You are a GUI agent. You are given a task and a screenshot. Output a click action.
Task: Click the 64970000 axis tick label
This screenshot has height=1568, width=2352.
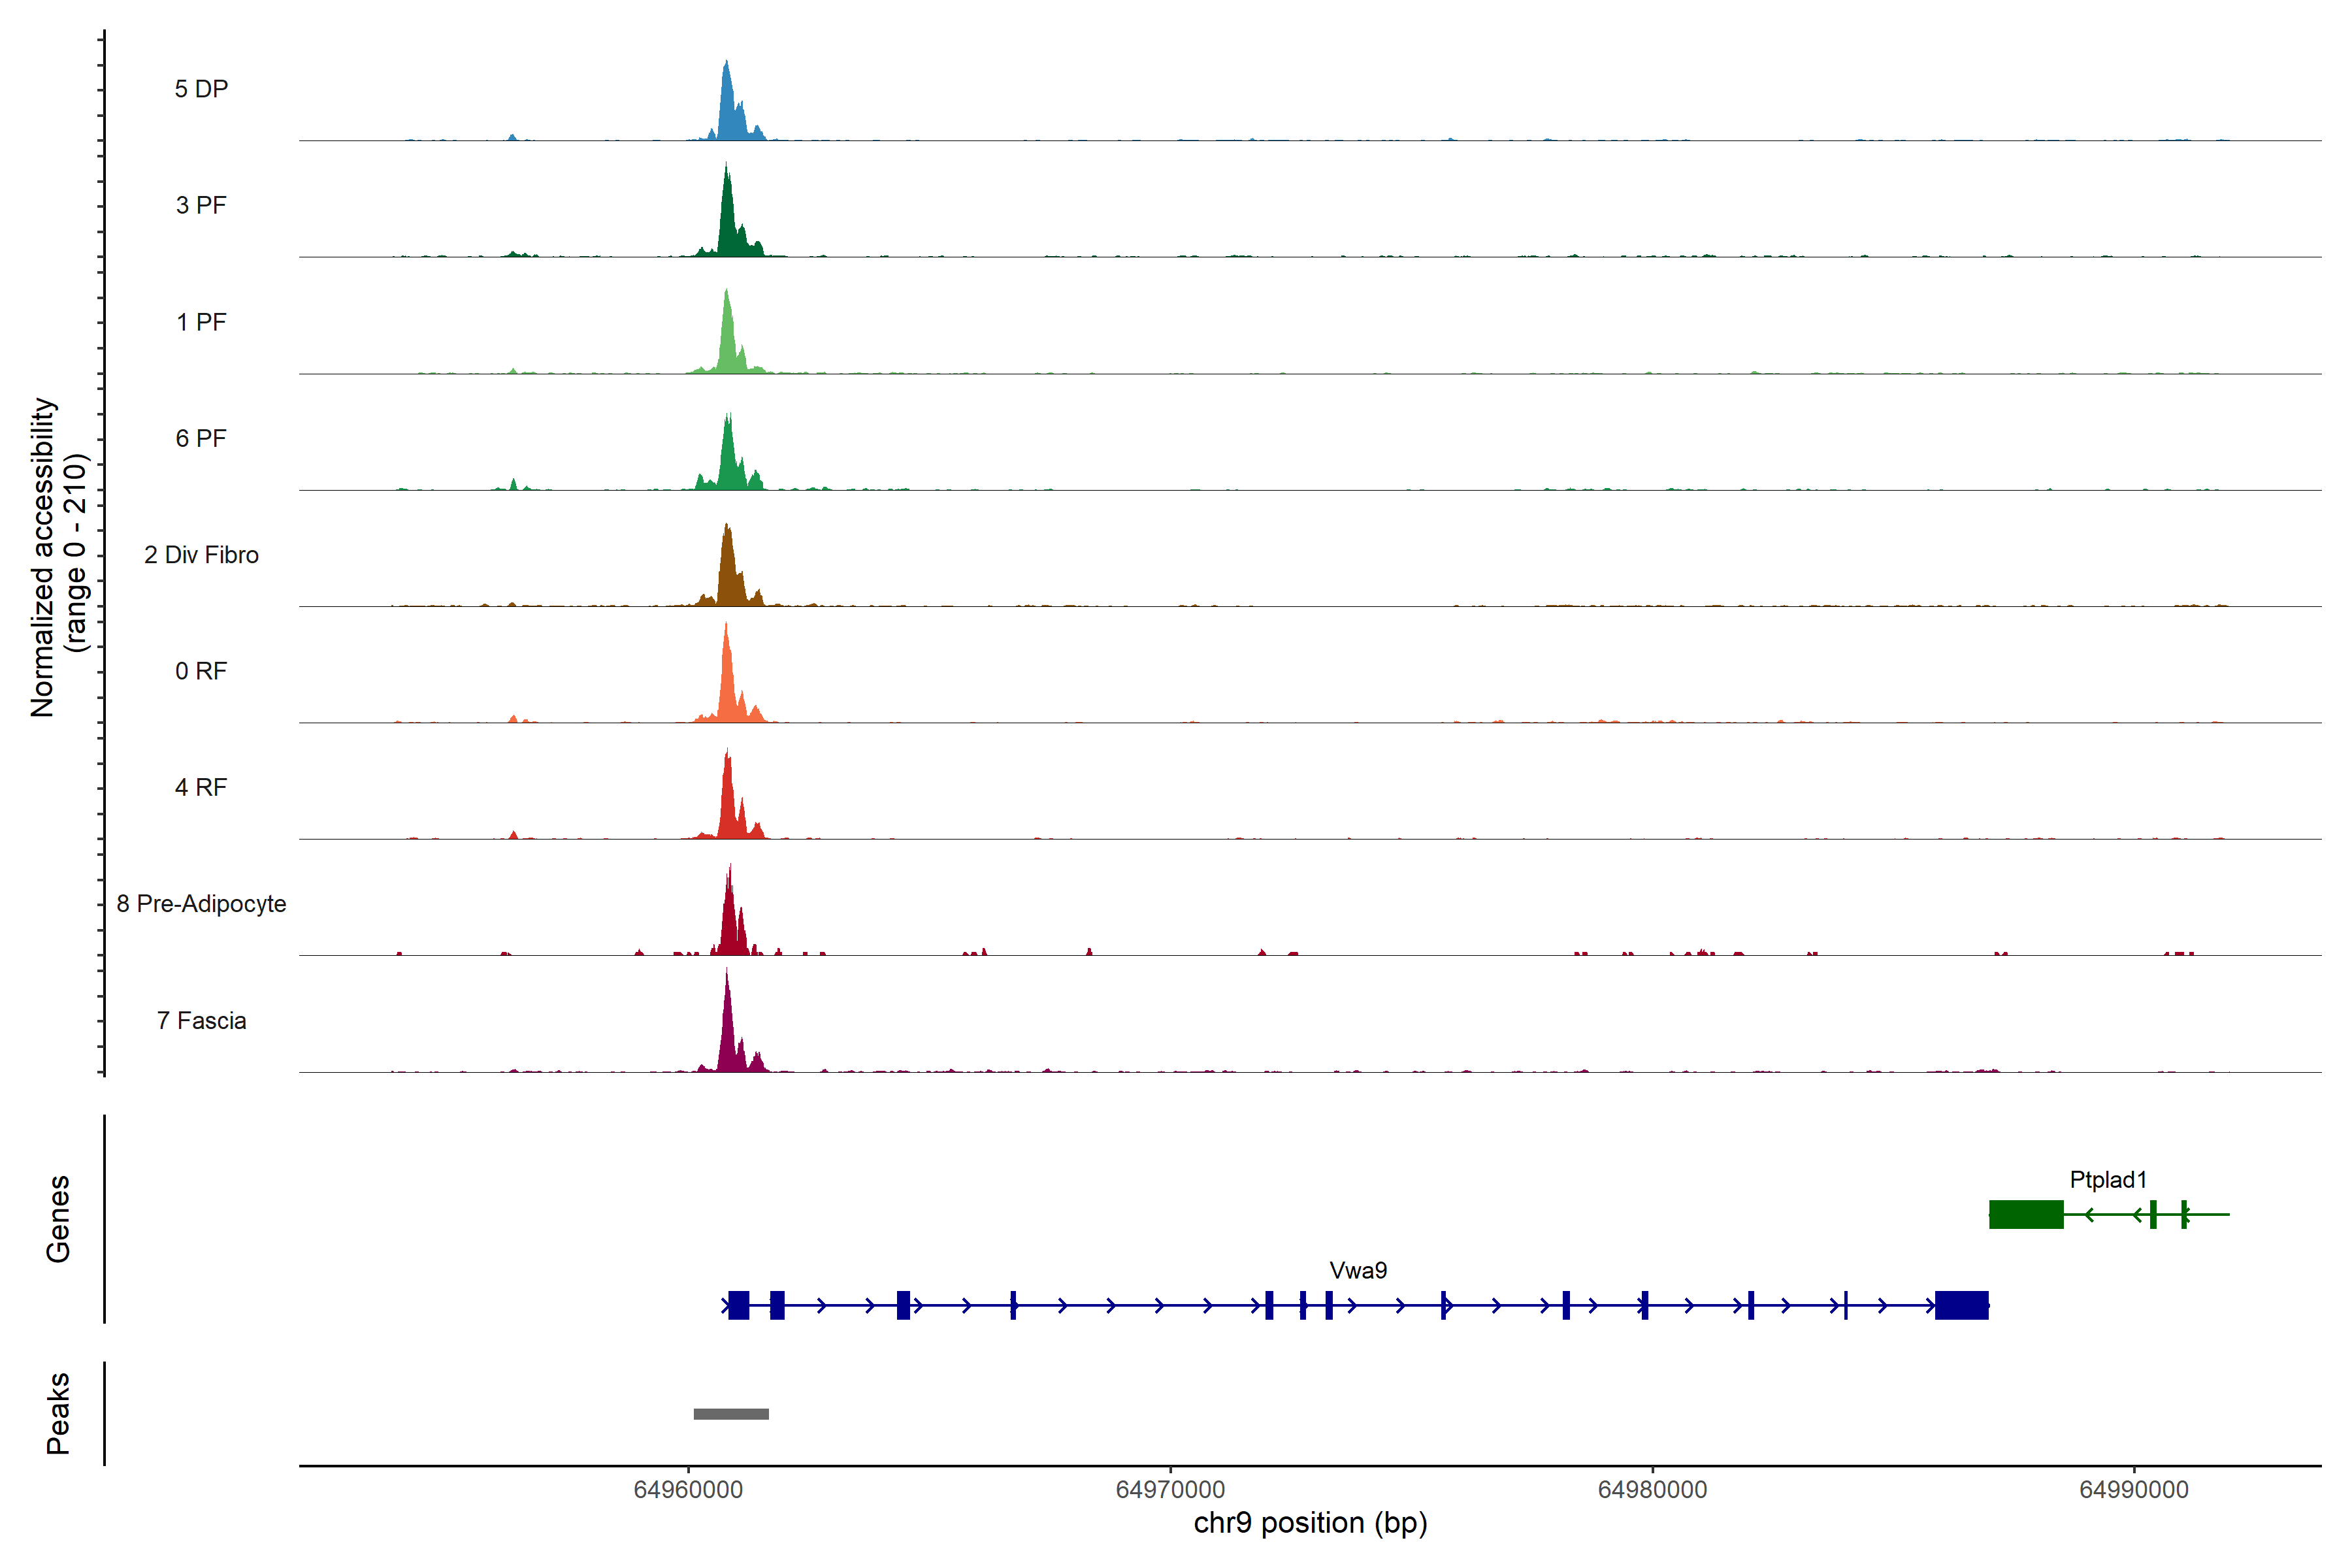pyautogui.click(x=1170, y=1490)
